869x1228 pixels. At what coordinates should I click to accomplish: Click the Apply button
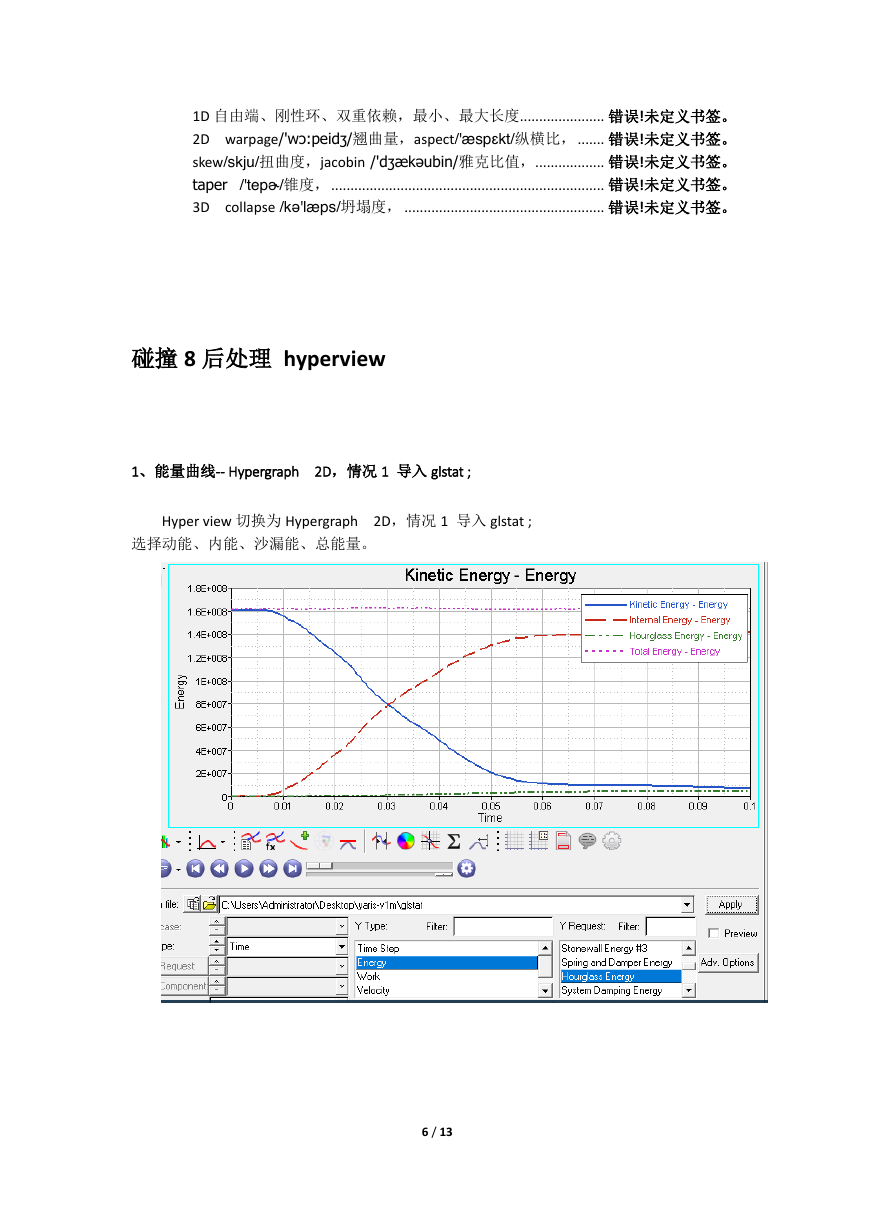[731, 904]
